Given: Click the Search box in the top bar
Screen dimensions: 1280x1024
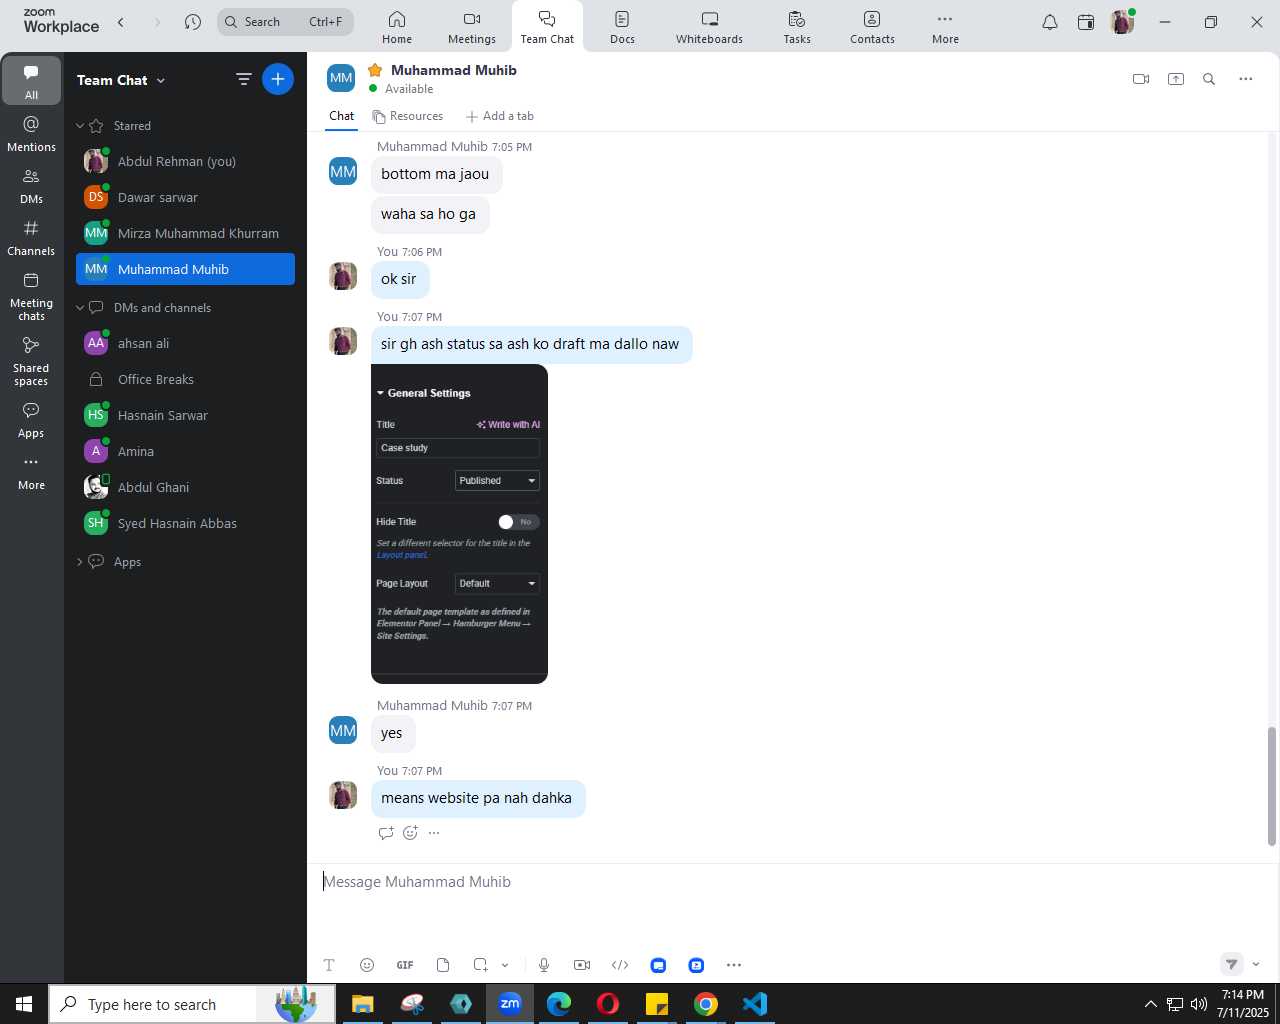Looking at the screenshot, I should (x=285, y=22).
